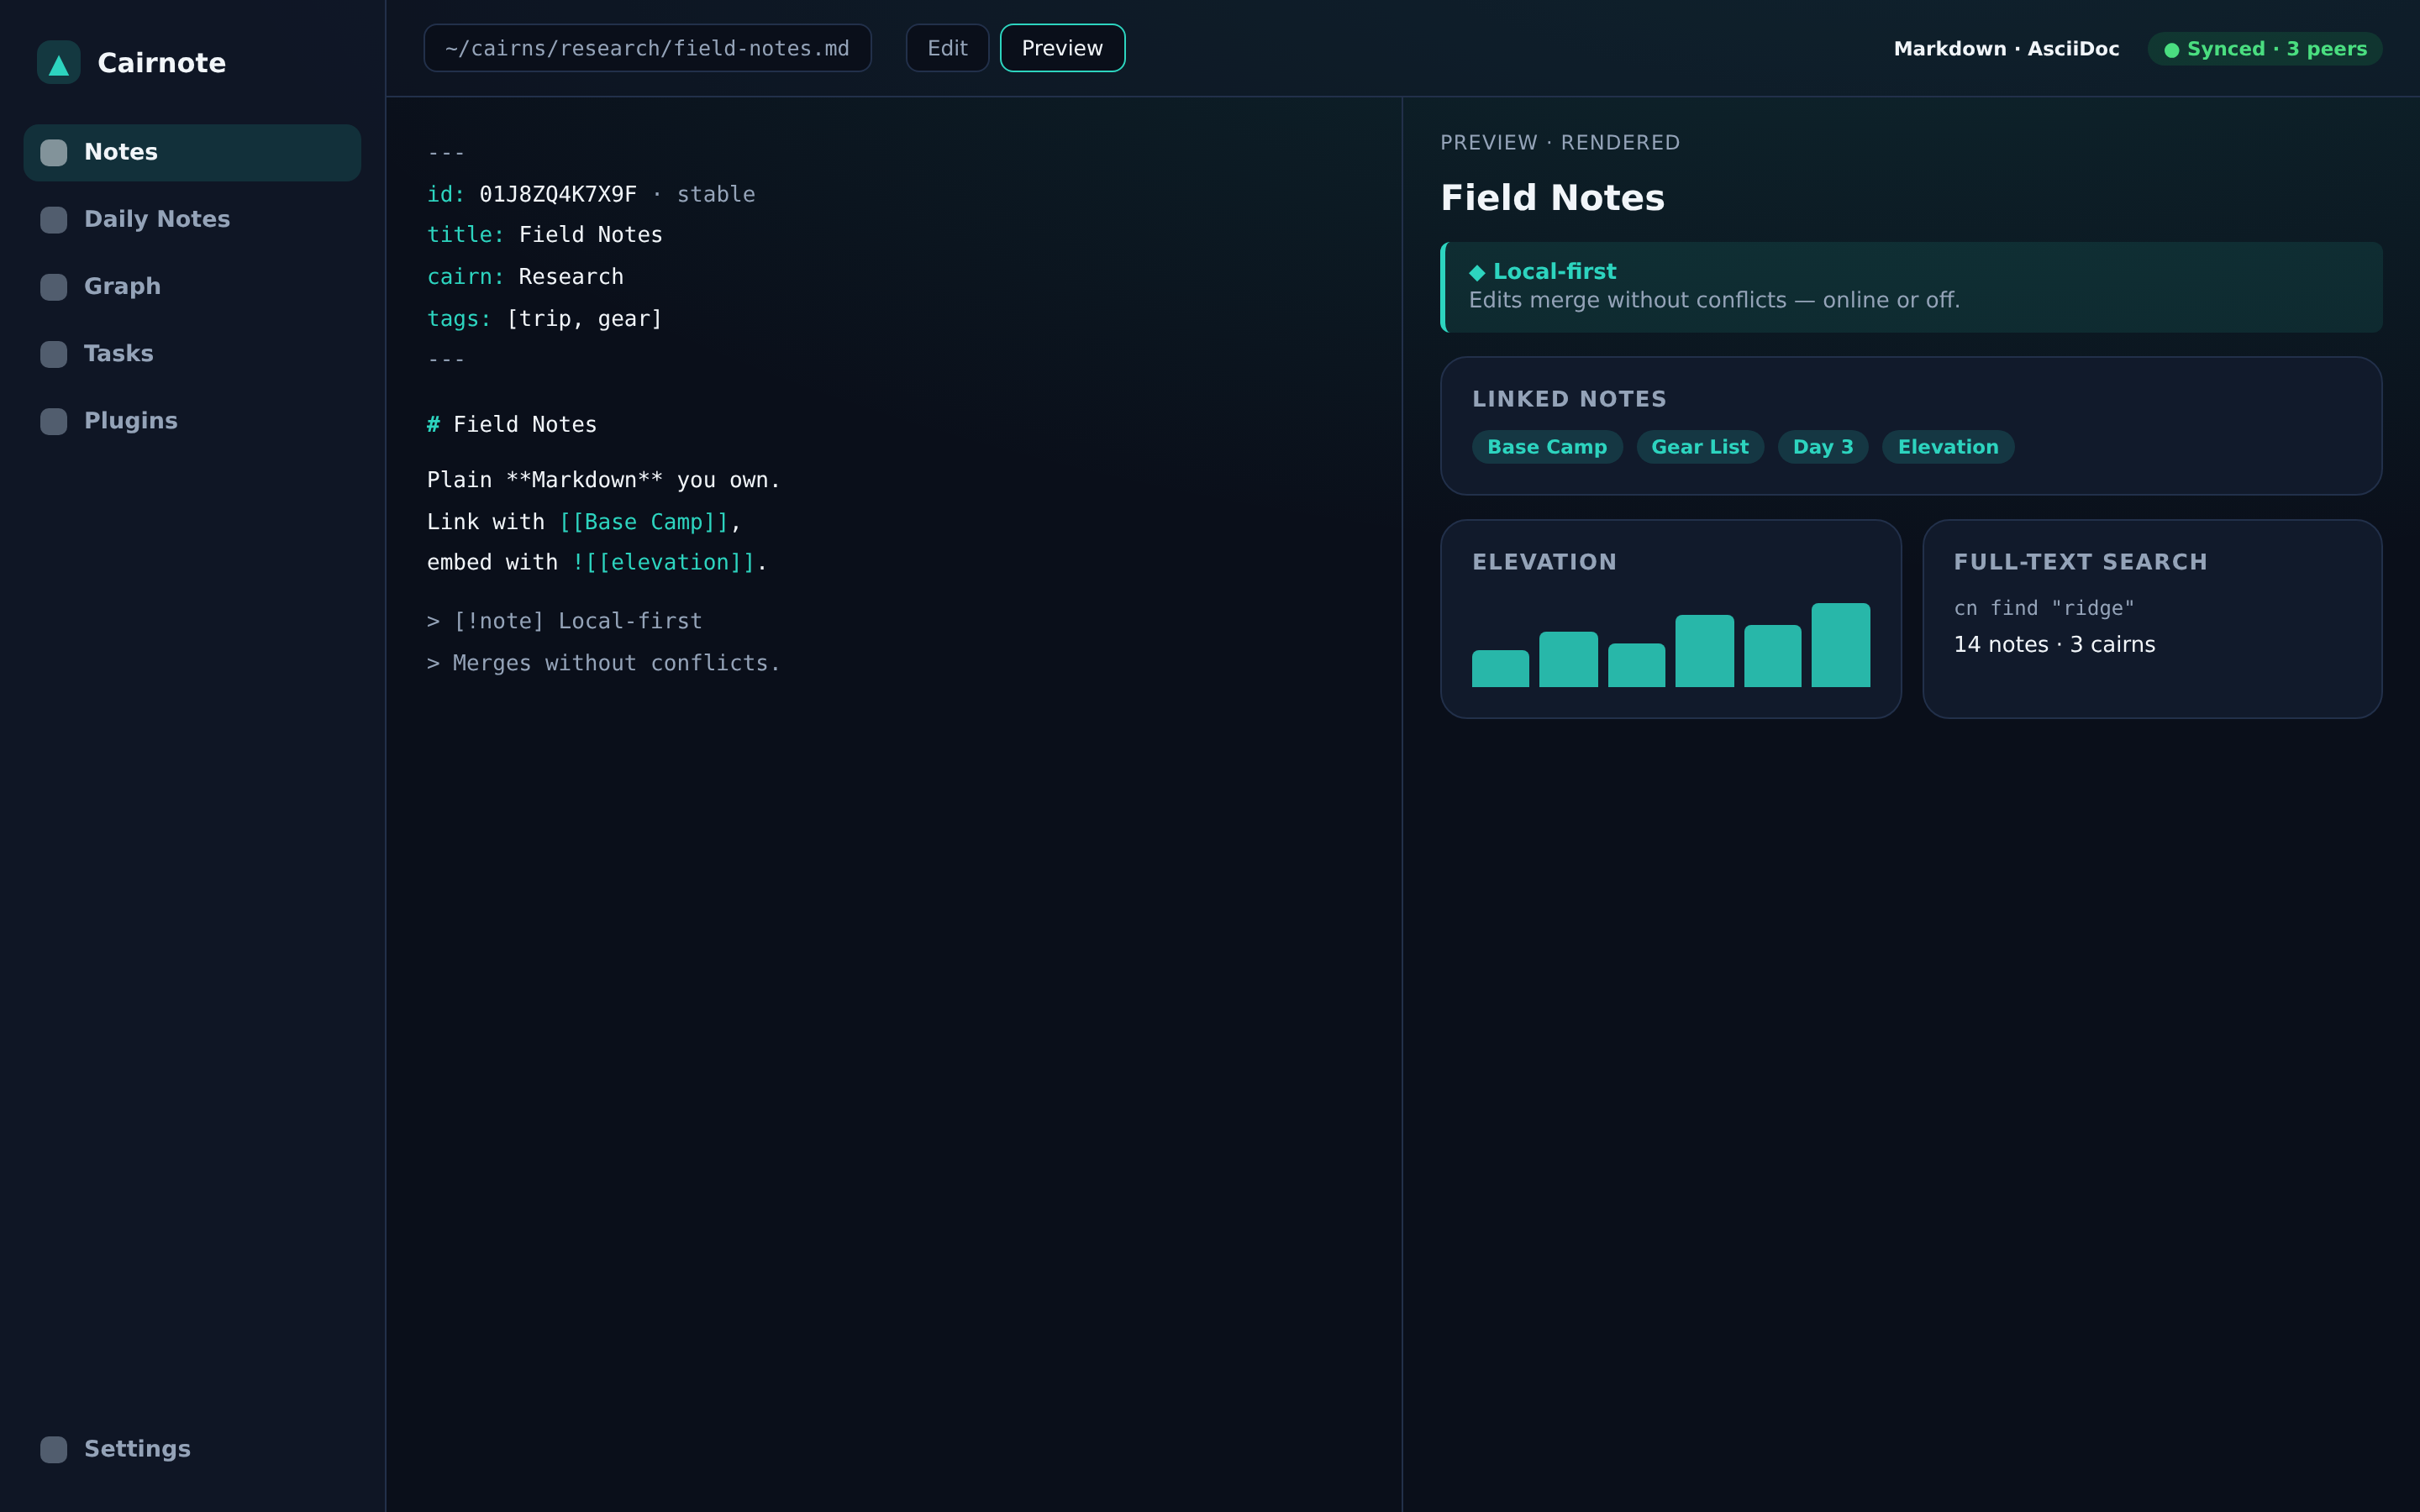
Task: Click 'Plain **Markdown** you own.' line
Action: coord(604,480)
